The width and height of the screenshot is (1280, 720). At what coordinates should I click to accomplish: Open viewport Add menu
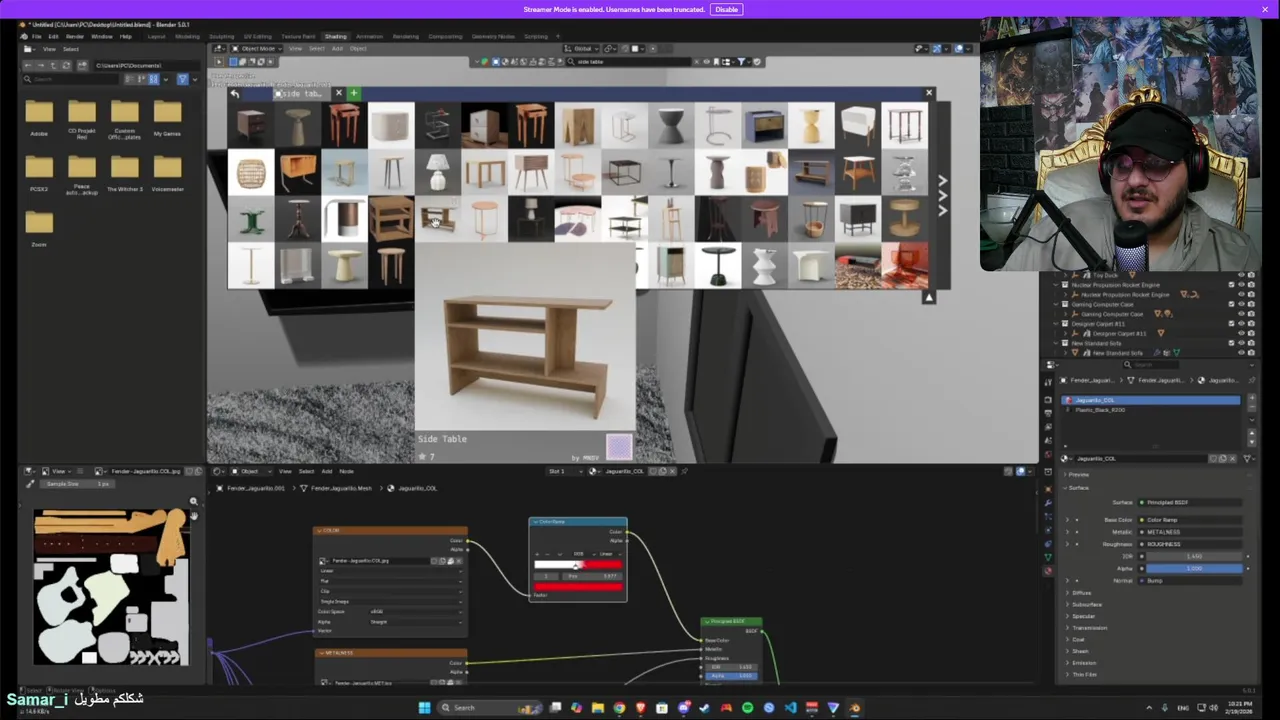click(337, 48)
